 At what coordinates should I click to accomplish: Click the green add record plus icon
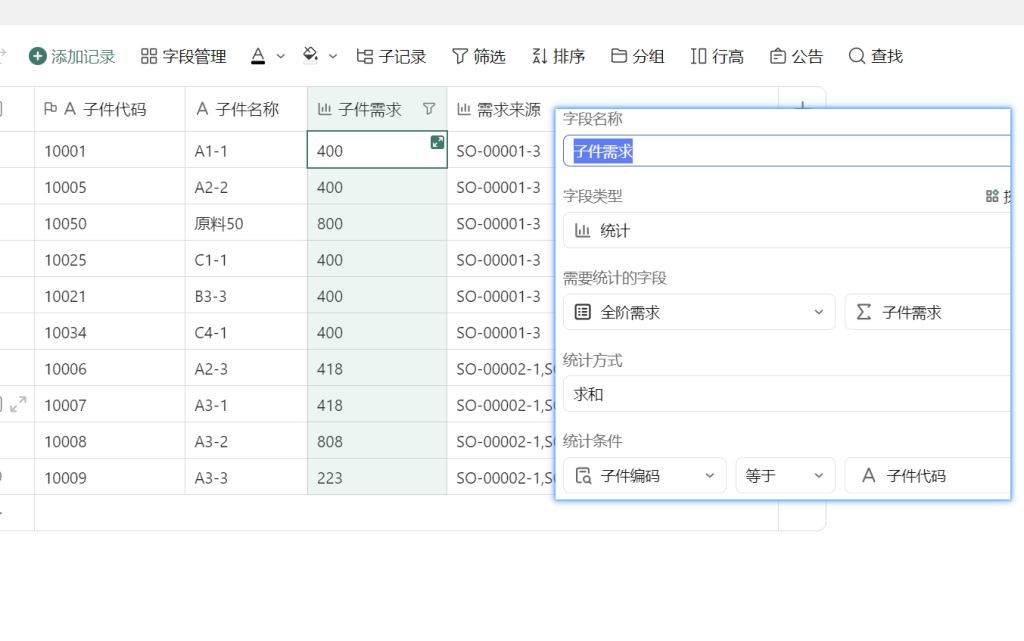38,56
